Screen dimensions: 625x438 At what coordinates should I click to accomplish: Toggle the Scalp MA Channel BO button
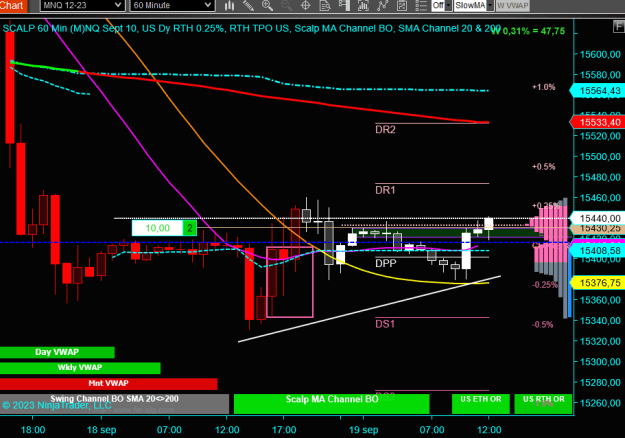click(332, 404)
